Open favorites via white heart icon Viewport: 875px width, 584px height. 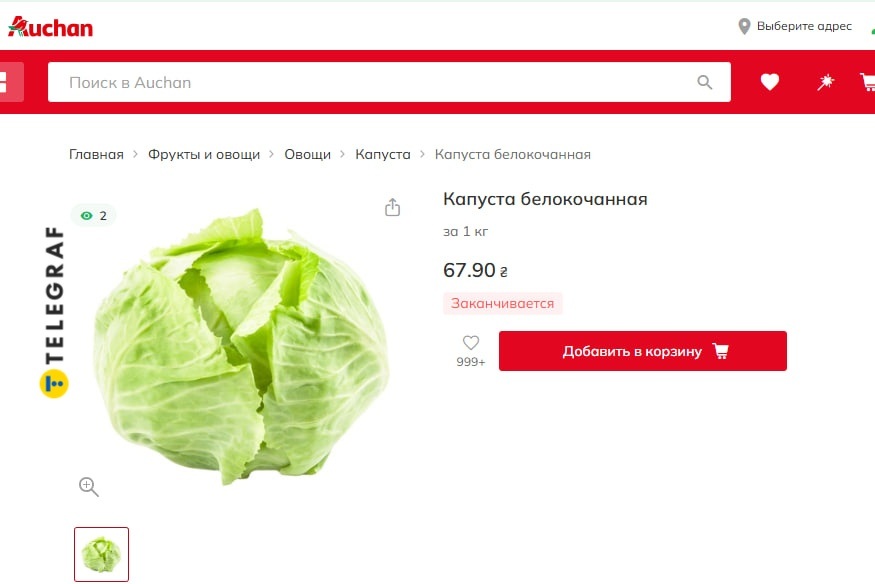(770, 82)
